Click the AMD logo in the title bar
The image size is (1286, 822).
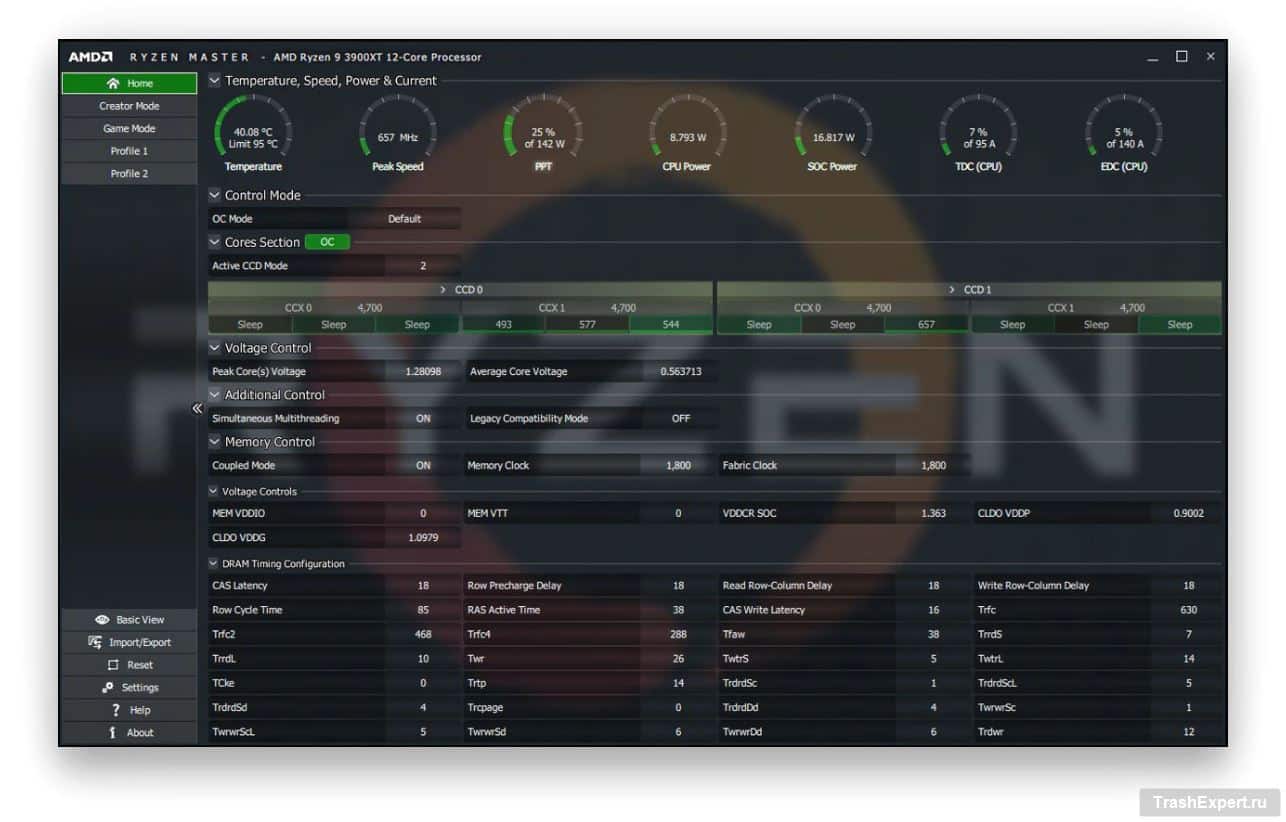90,57
